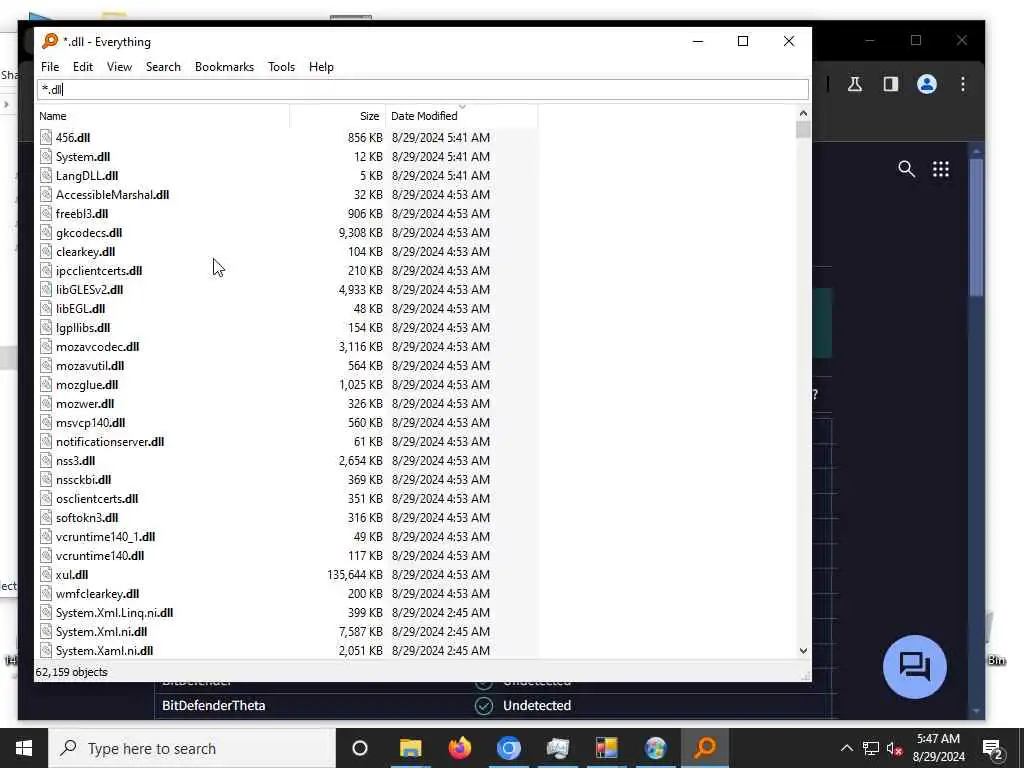Open the notification center icon
Image resolution: width=1024 pixels, height=768 pixels.
coord(993,749)
